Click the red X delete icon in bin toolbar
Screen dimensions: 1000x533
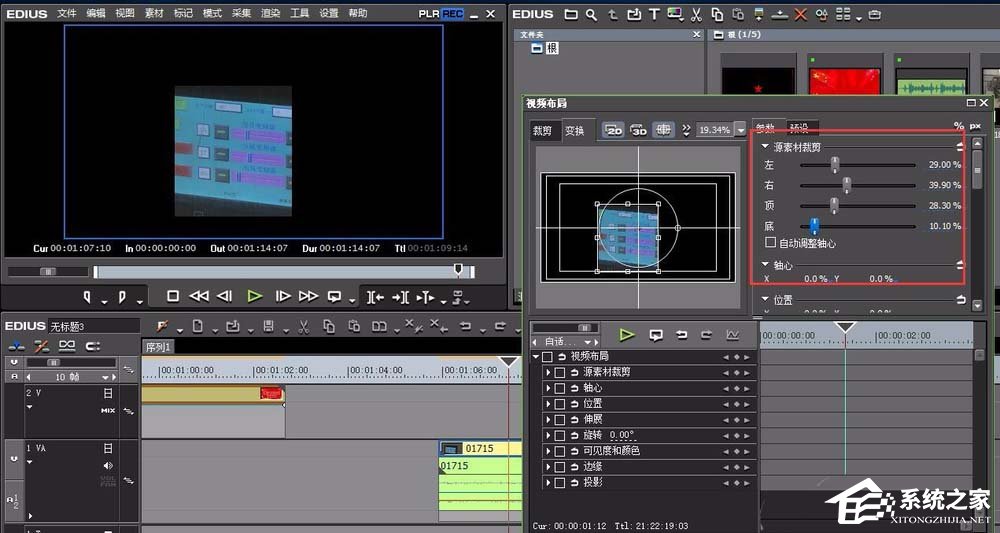[x=801, y=15]
